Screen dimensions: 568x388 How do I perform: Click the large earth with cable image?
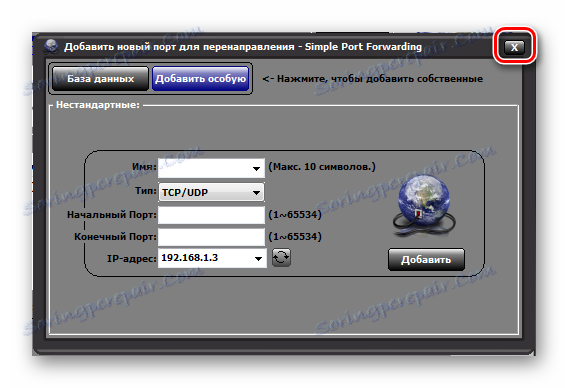[424, 205]
